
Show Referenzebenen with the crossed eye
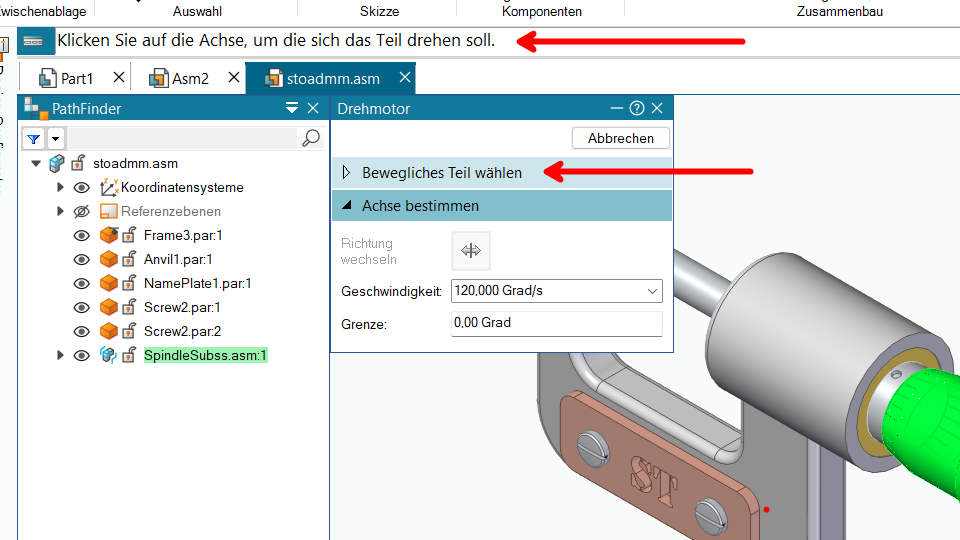[x=81, y=211]
